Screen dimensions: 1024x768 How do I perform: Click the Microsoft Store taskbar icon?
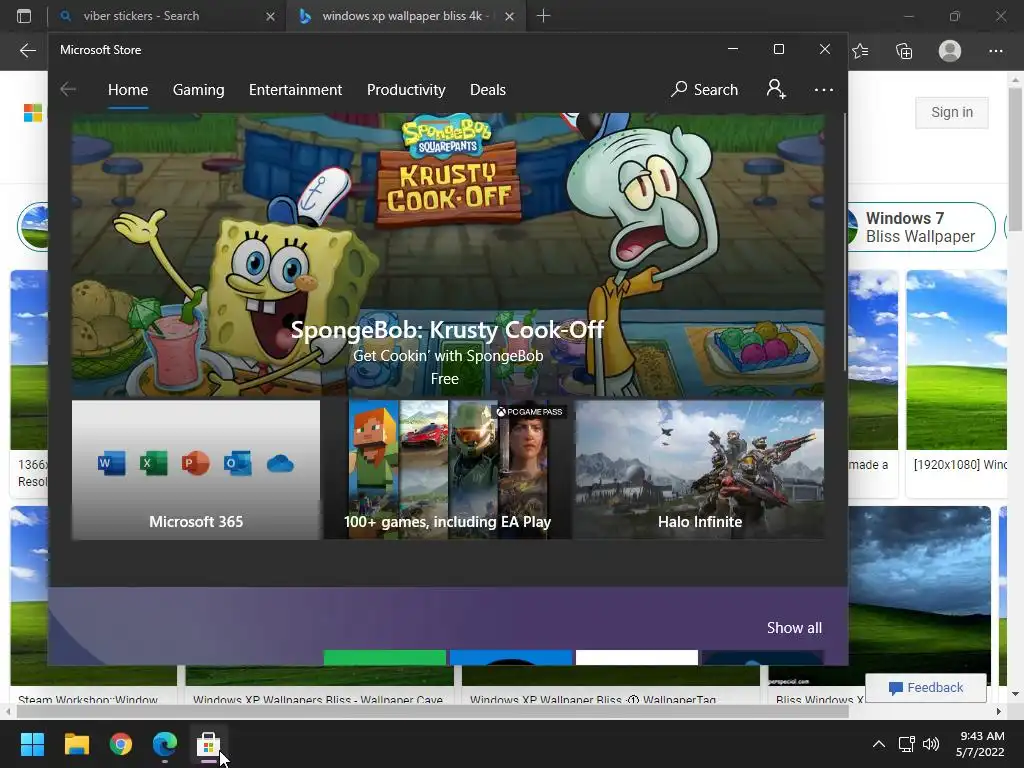click(x=208, y=744)
